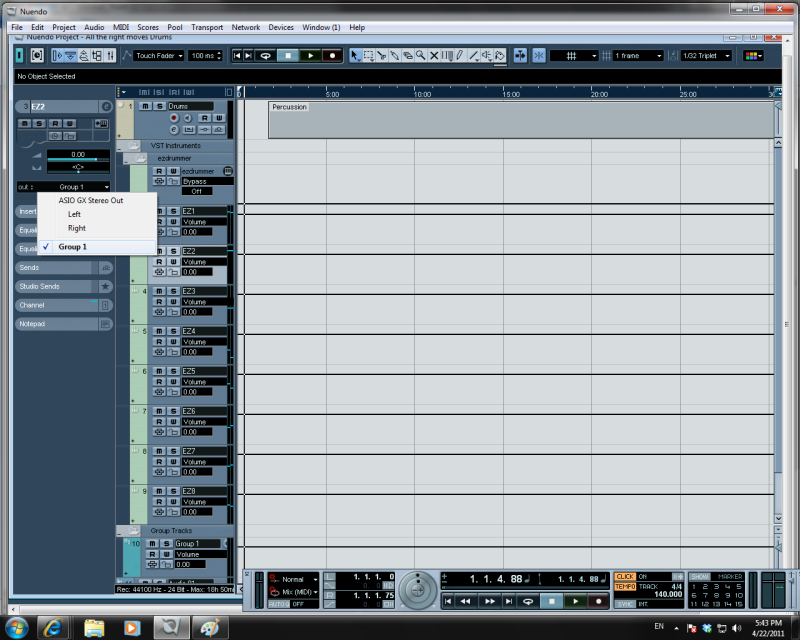This screenshot has width=800, height=640.
Task: Select the Range Selection tool
Action: point(368,56)
